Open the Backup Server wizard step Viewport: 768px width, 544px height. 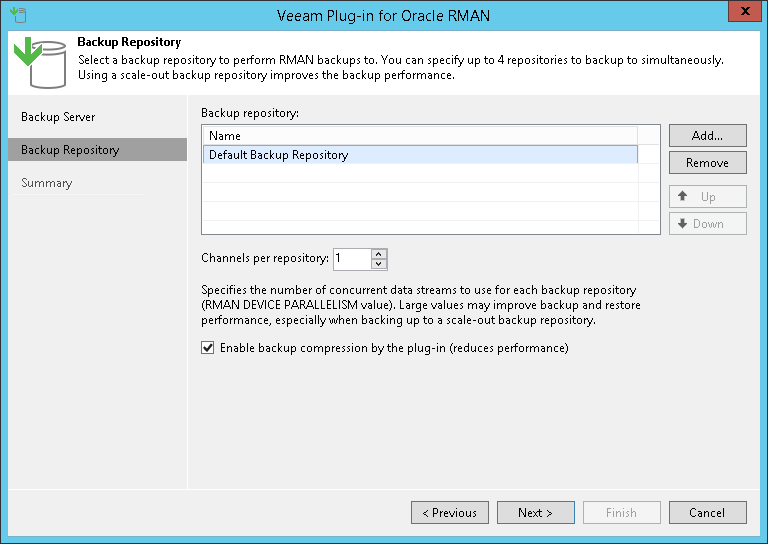[58, 117]
